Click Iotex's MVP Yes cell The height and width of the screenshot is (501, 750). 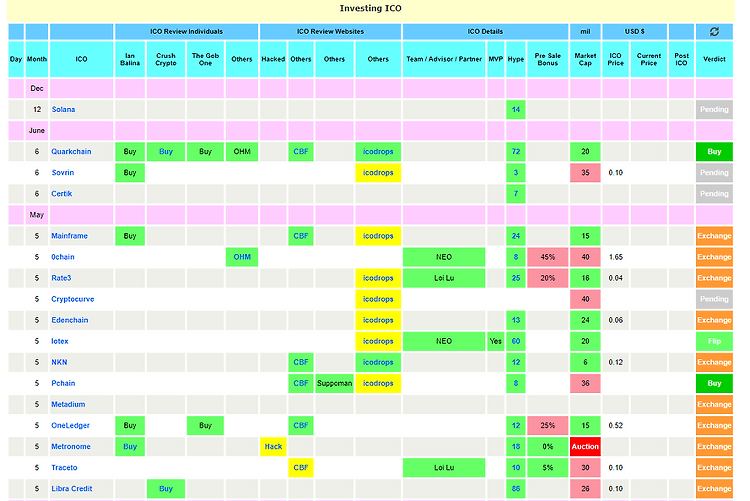496,341
